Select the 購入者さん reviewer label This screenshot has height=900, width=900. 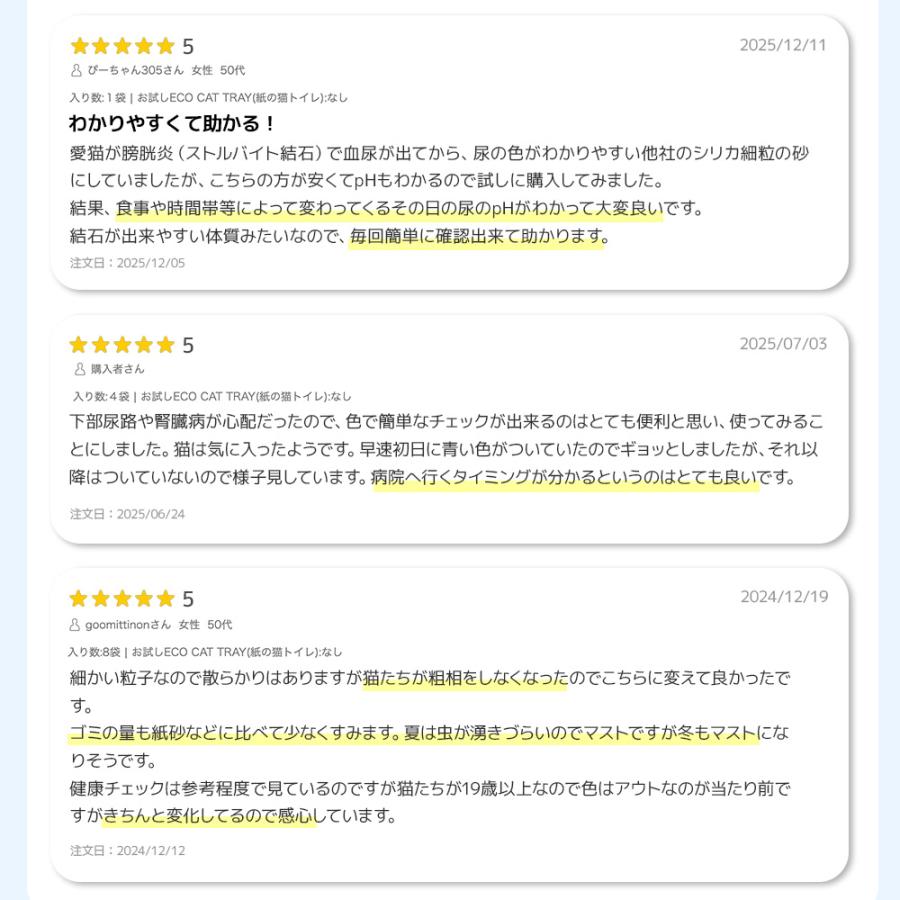(x=118, y=369)
